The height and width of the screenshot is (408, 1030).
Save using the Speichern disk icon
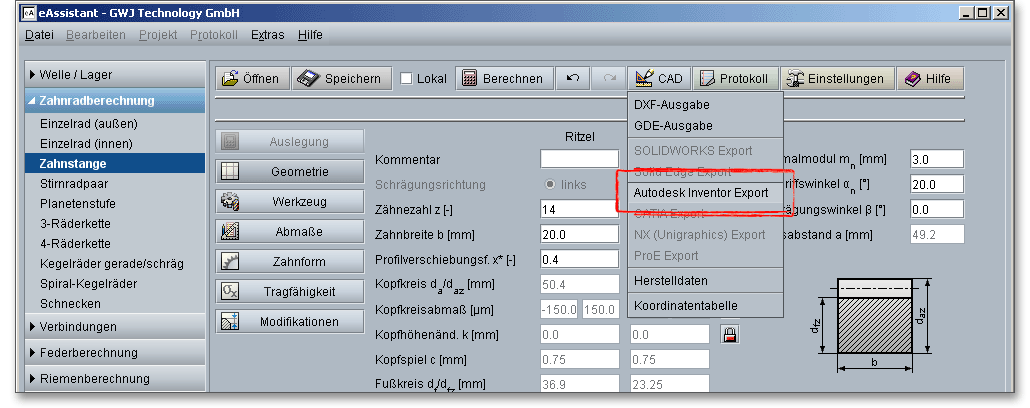click(x=341, y=79)
